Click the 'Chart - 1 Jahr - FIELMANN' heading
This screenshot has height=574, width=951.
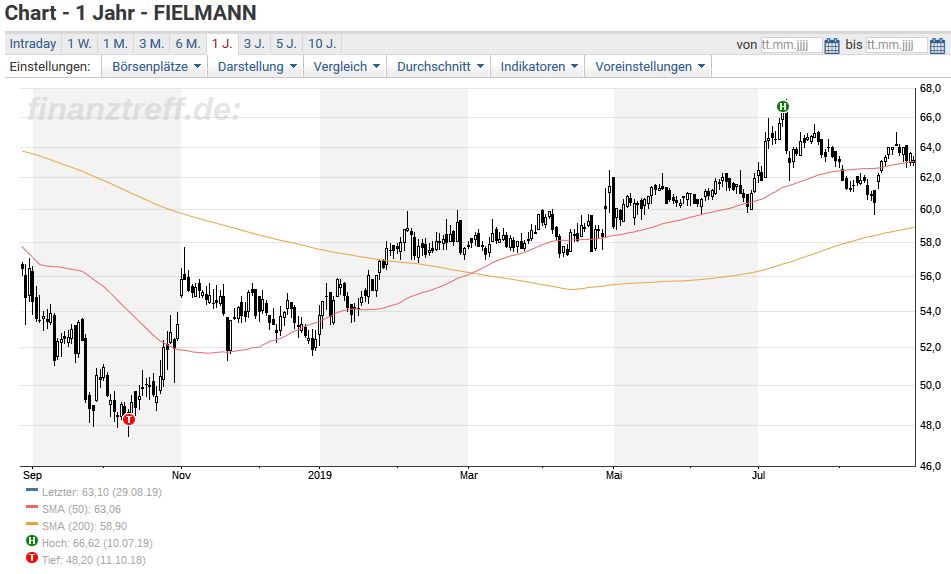[x=130, y=13]
